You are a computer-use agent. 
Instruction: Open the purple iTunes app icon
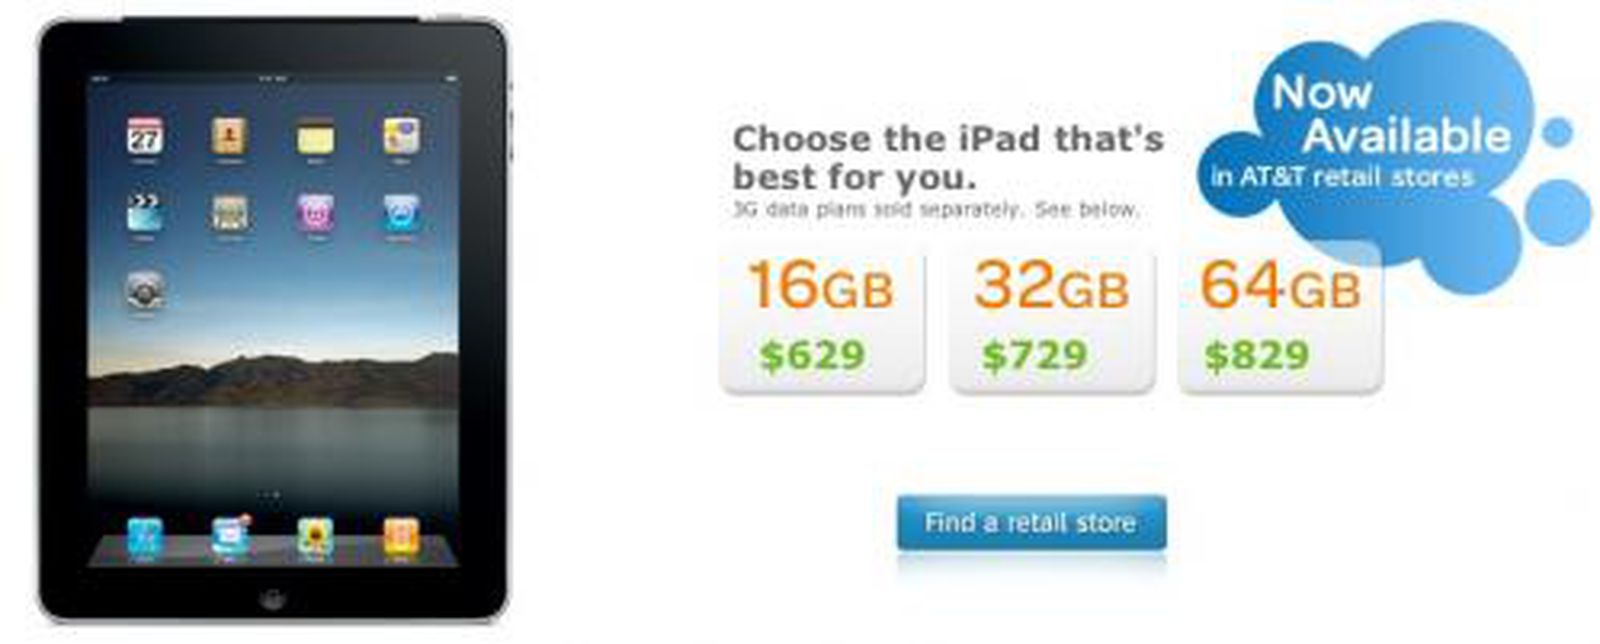point(316,213)
